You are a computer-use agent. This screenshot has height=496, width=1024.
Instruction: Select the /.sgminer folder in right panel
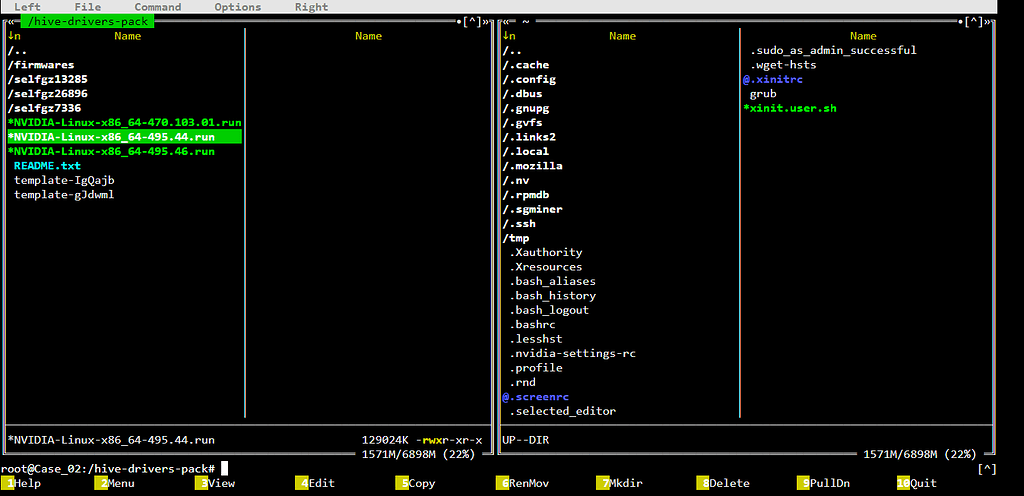click(532, 210)
